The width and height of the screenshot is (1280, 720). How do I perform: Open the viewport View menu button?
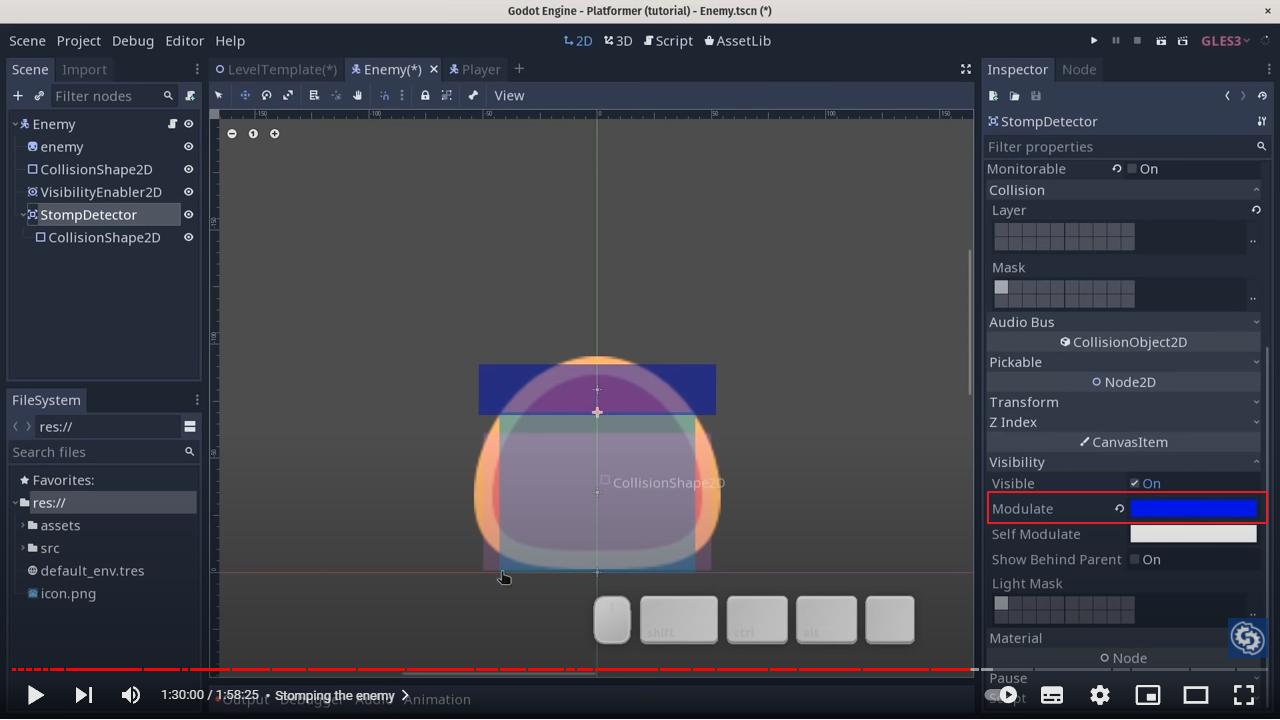click(x=509, y=96)
